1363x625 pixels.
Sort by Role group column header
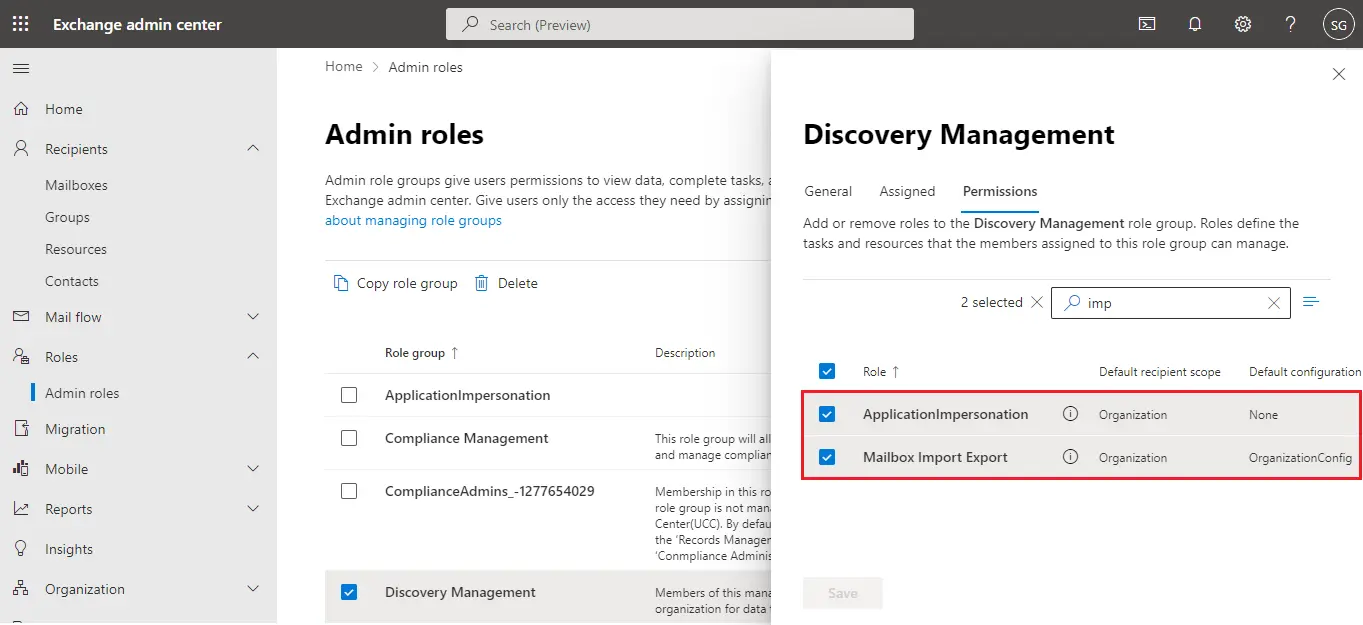(x=421, y=352)
